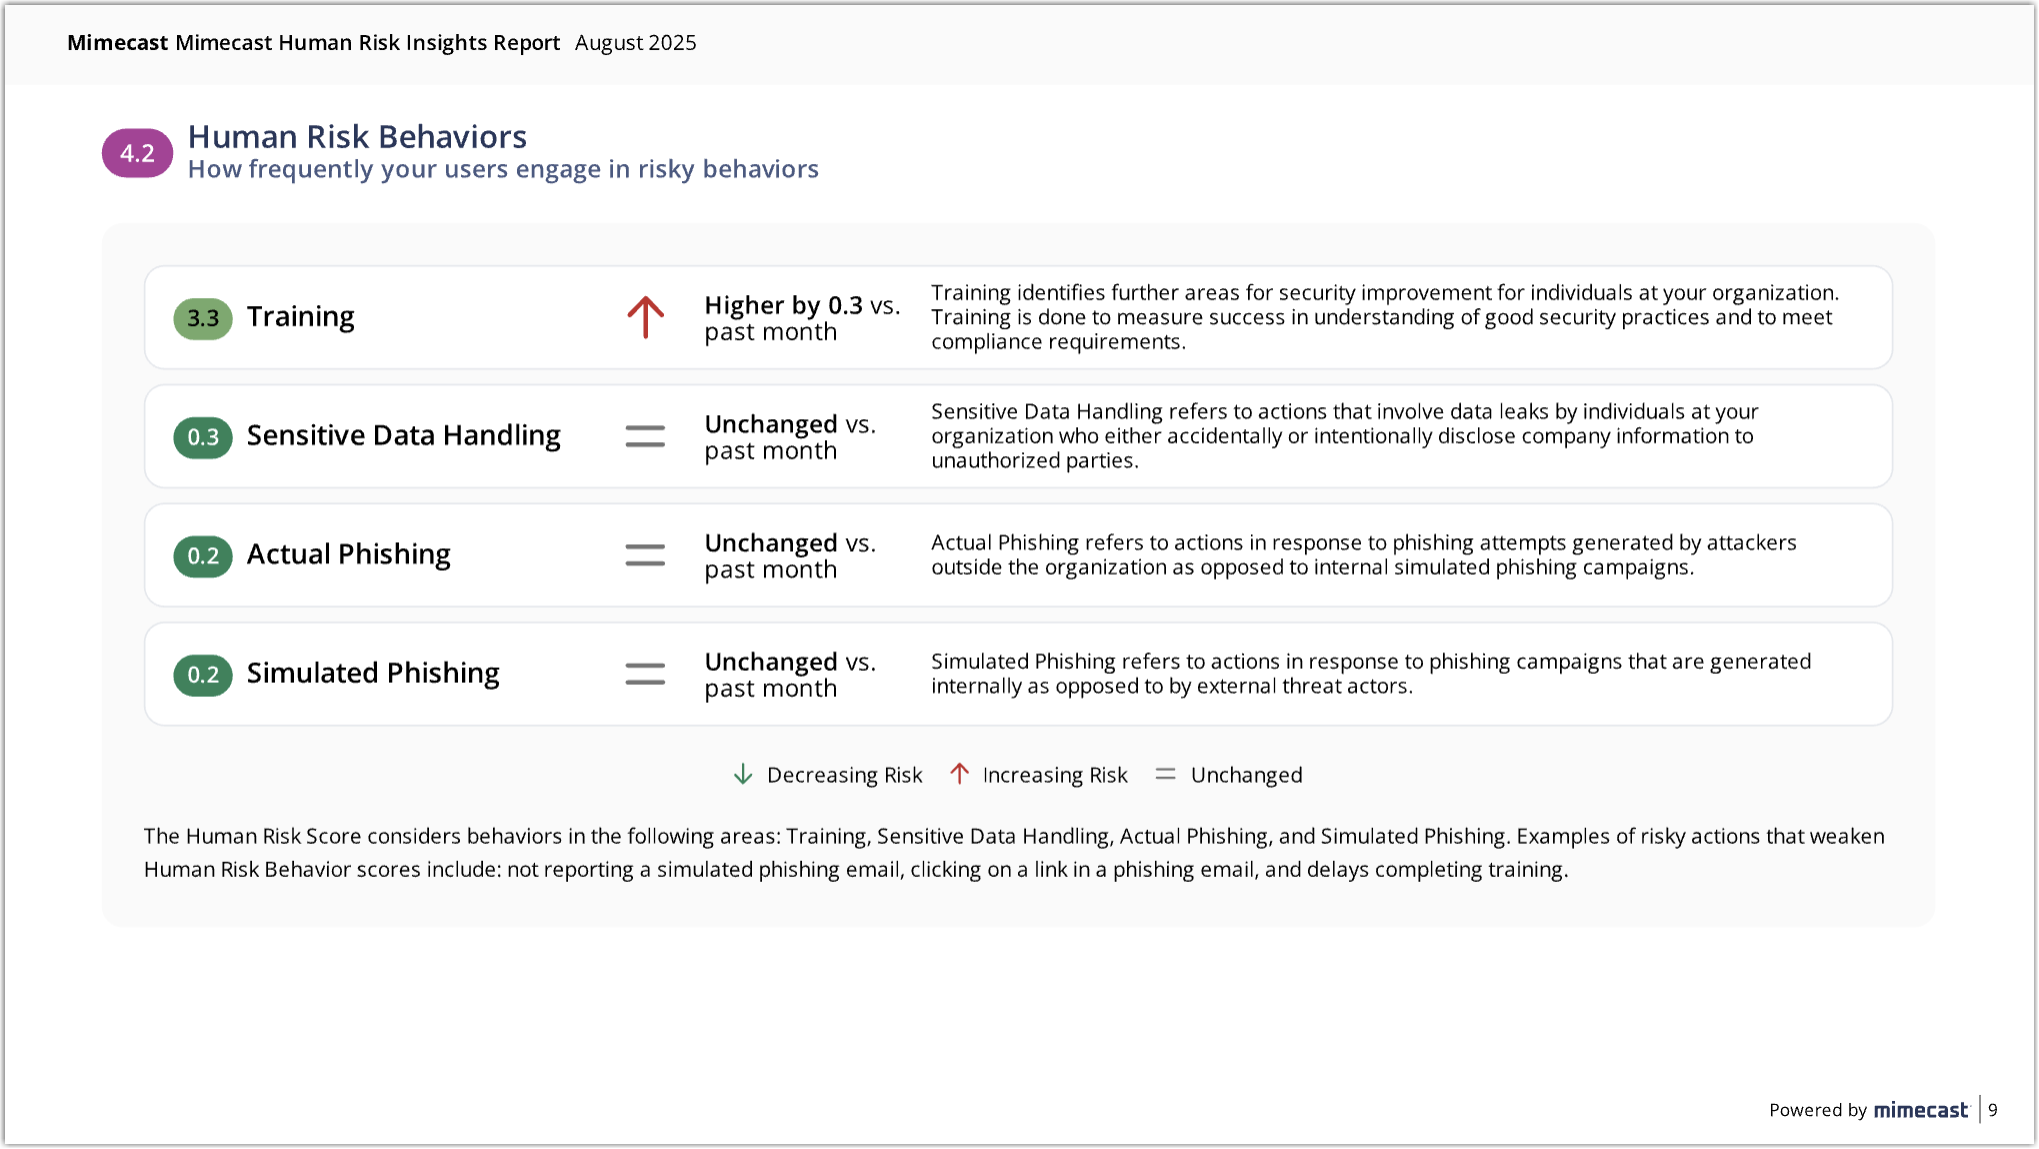Viewport: 2039px width, 1149px height.
Task: Click the red up arrow beside Training
Action: click(x=646, y=317)
